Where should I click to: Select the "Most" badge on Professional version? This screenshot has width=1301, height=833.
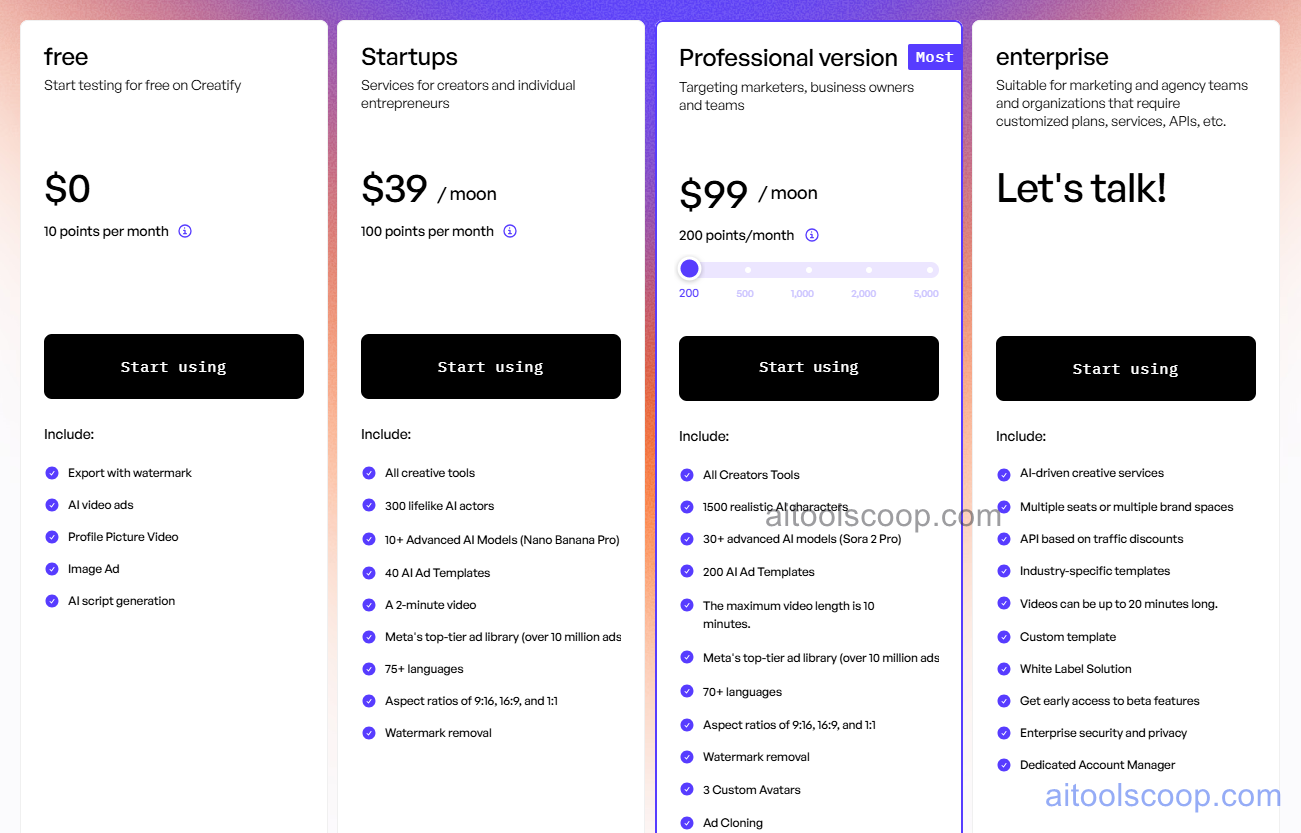(x=934, y=57)
